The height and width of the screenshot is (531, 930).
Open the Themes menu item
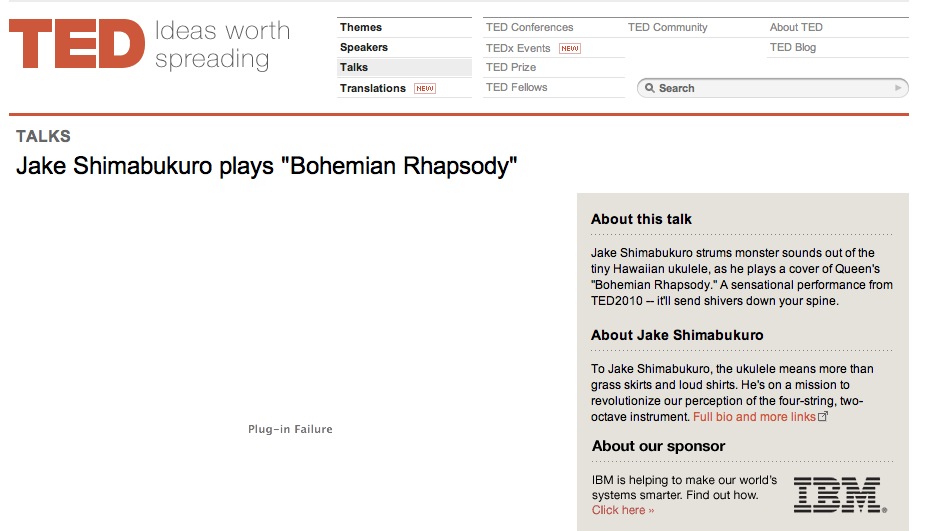tap(361, 27)
